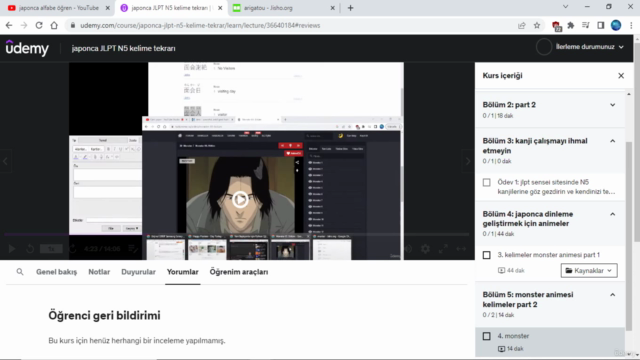Open Ödev 1 jlpt sensei assignment
Screen dimensions: 640x360
556,187
